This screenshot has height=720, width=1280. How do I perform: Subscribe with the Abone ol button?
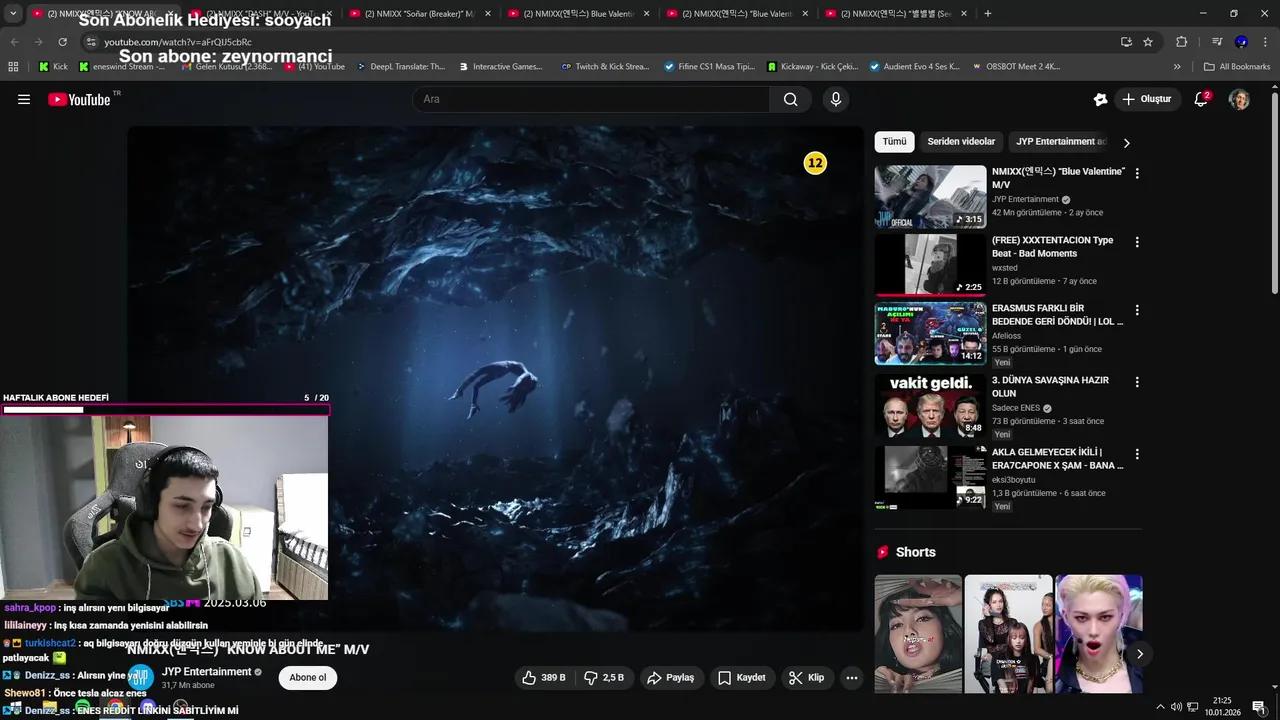[308, 678]
